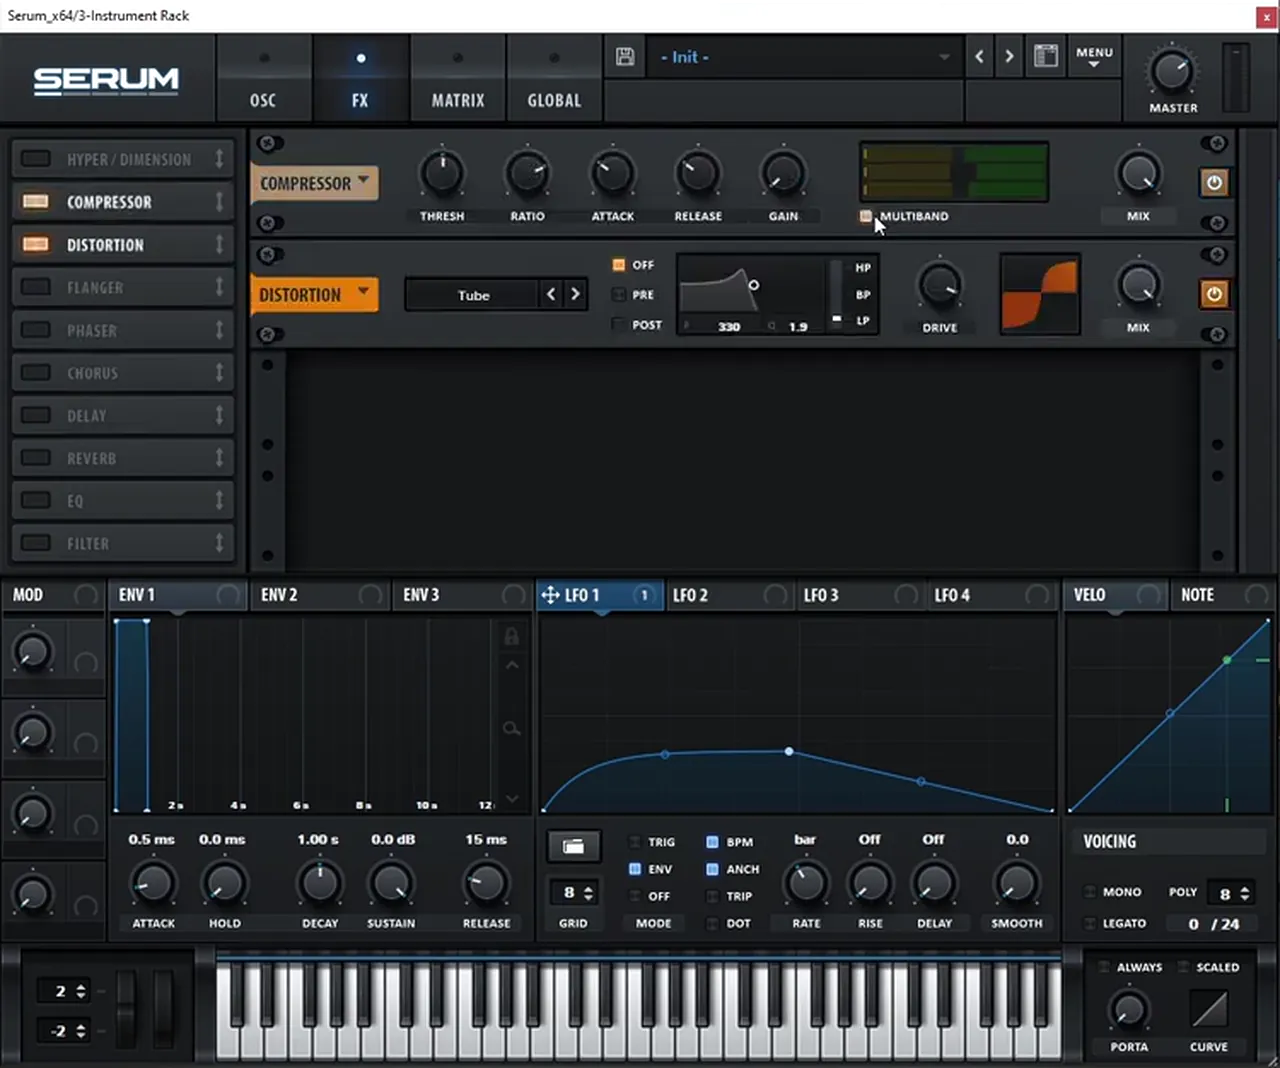Click the Serum logo
This screenshot has height=1068, width=1280.
[106, 80]
